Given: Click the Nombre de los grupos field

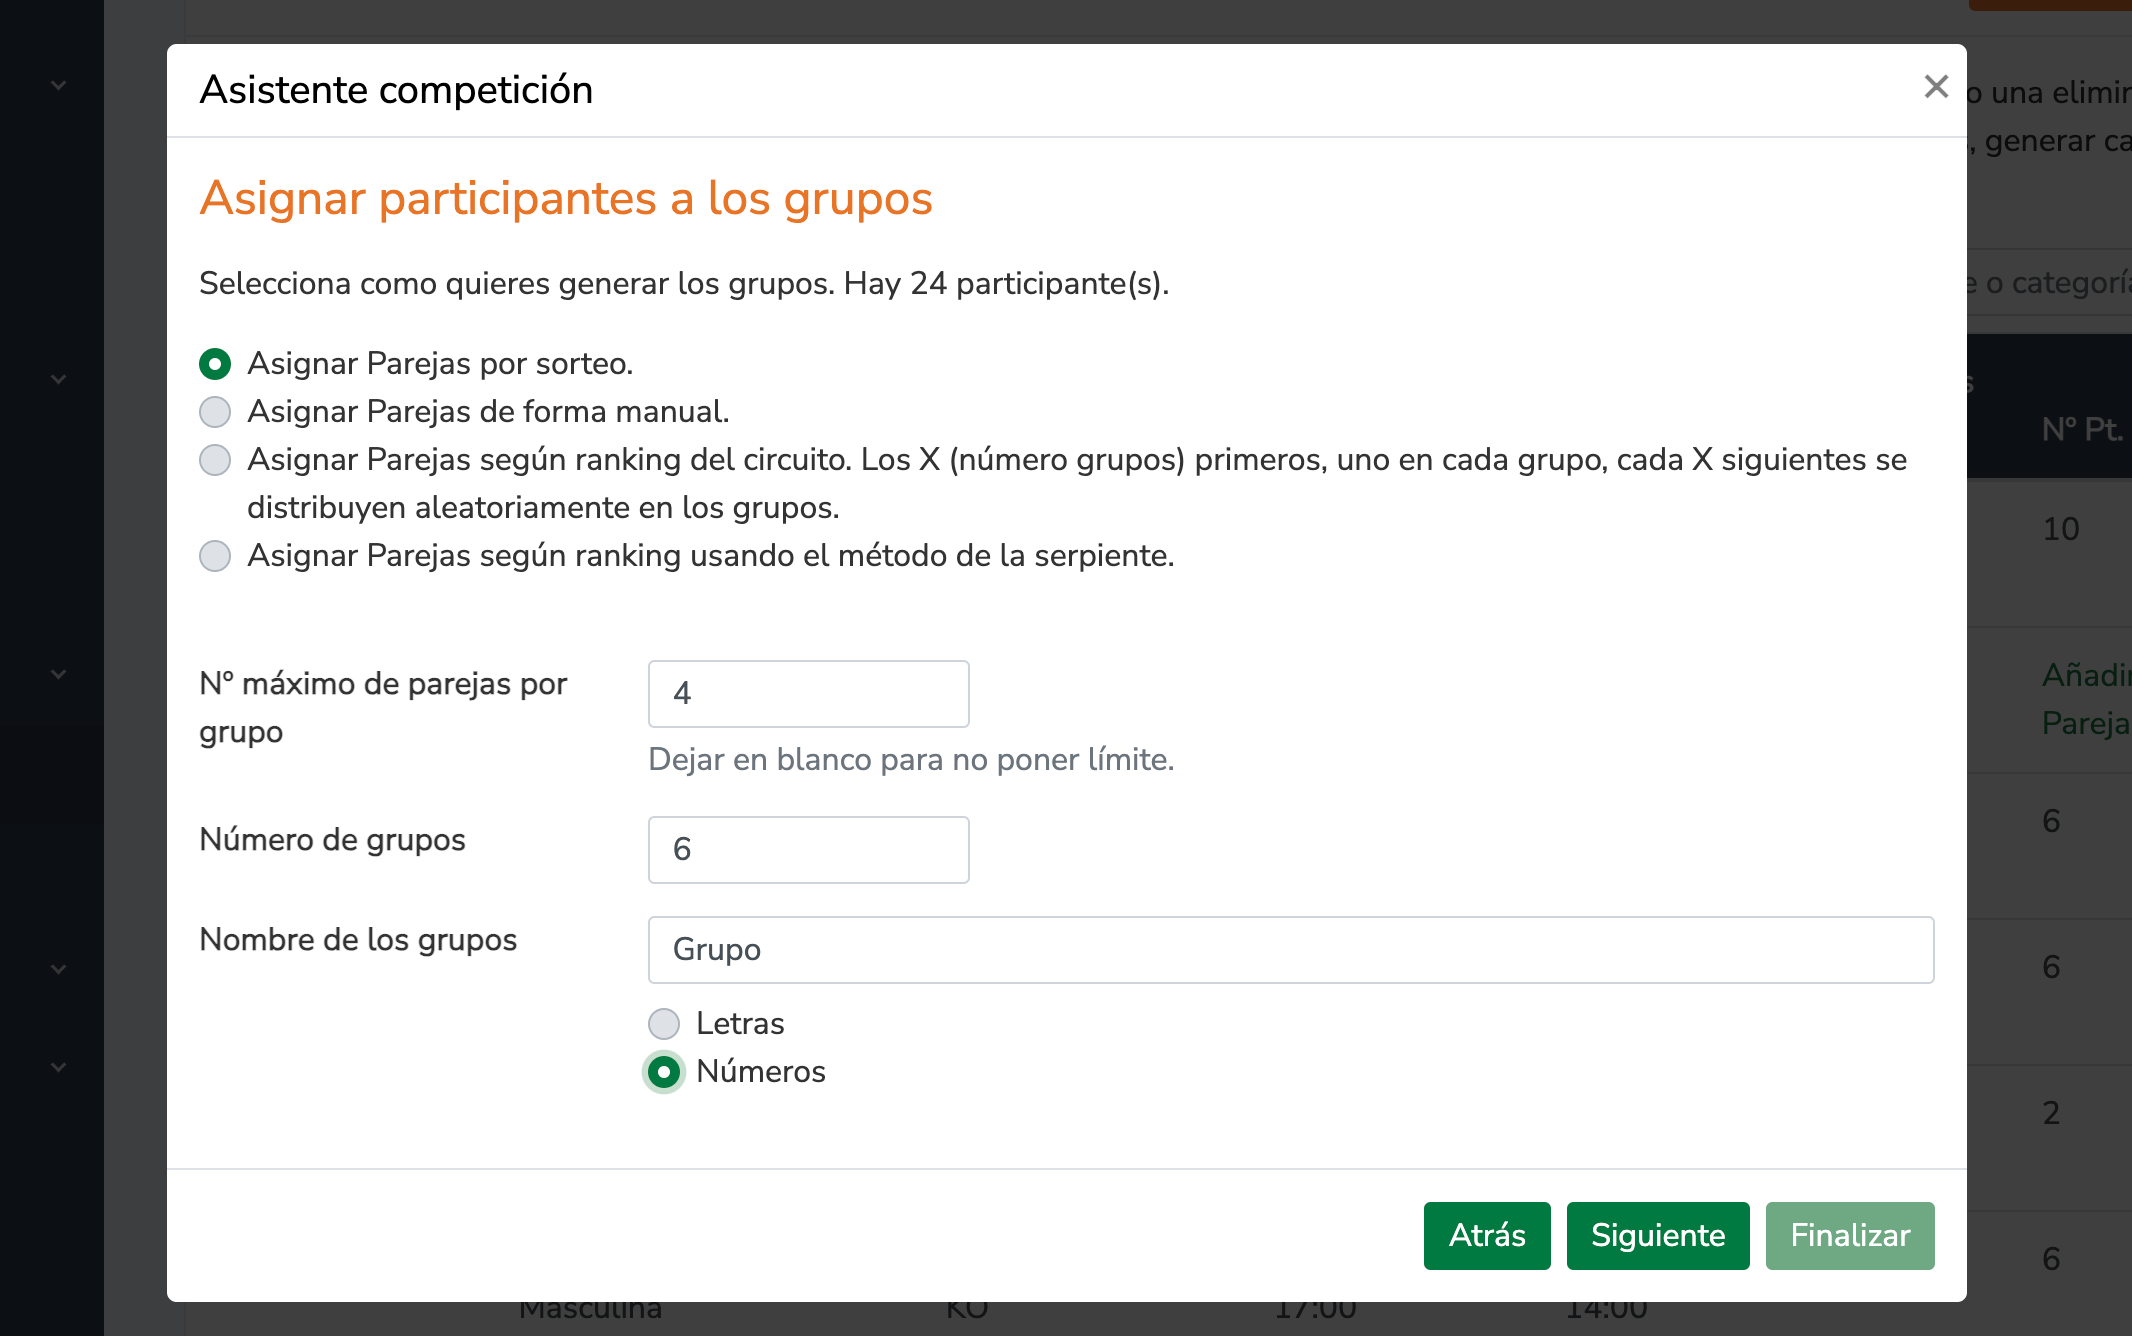Looking at the screenshot, I should 1290,949.
